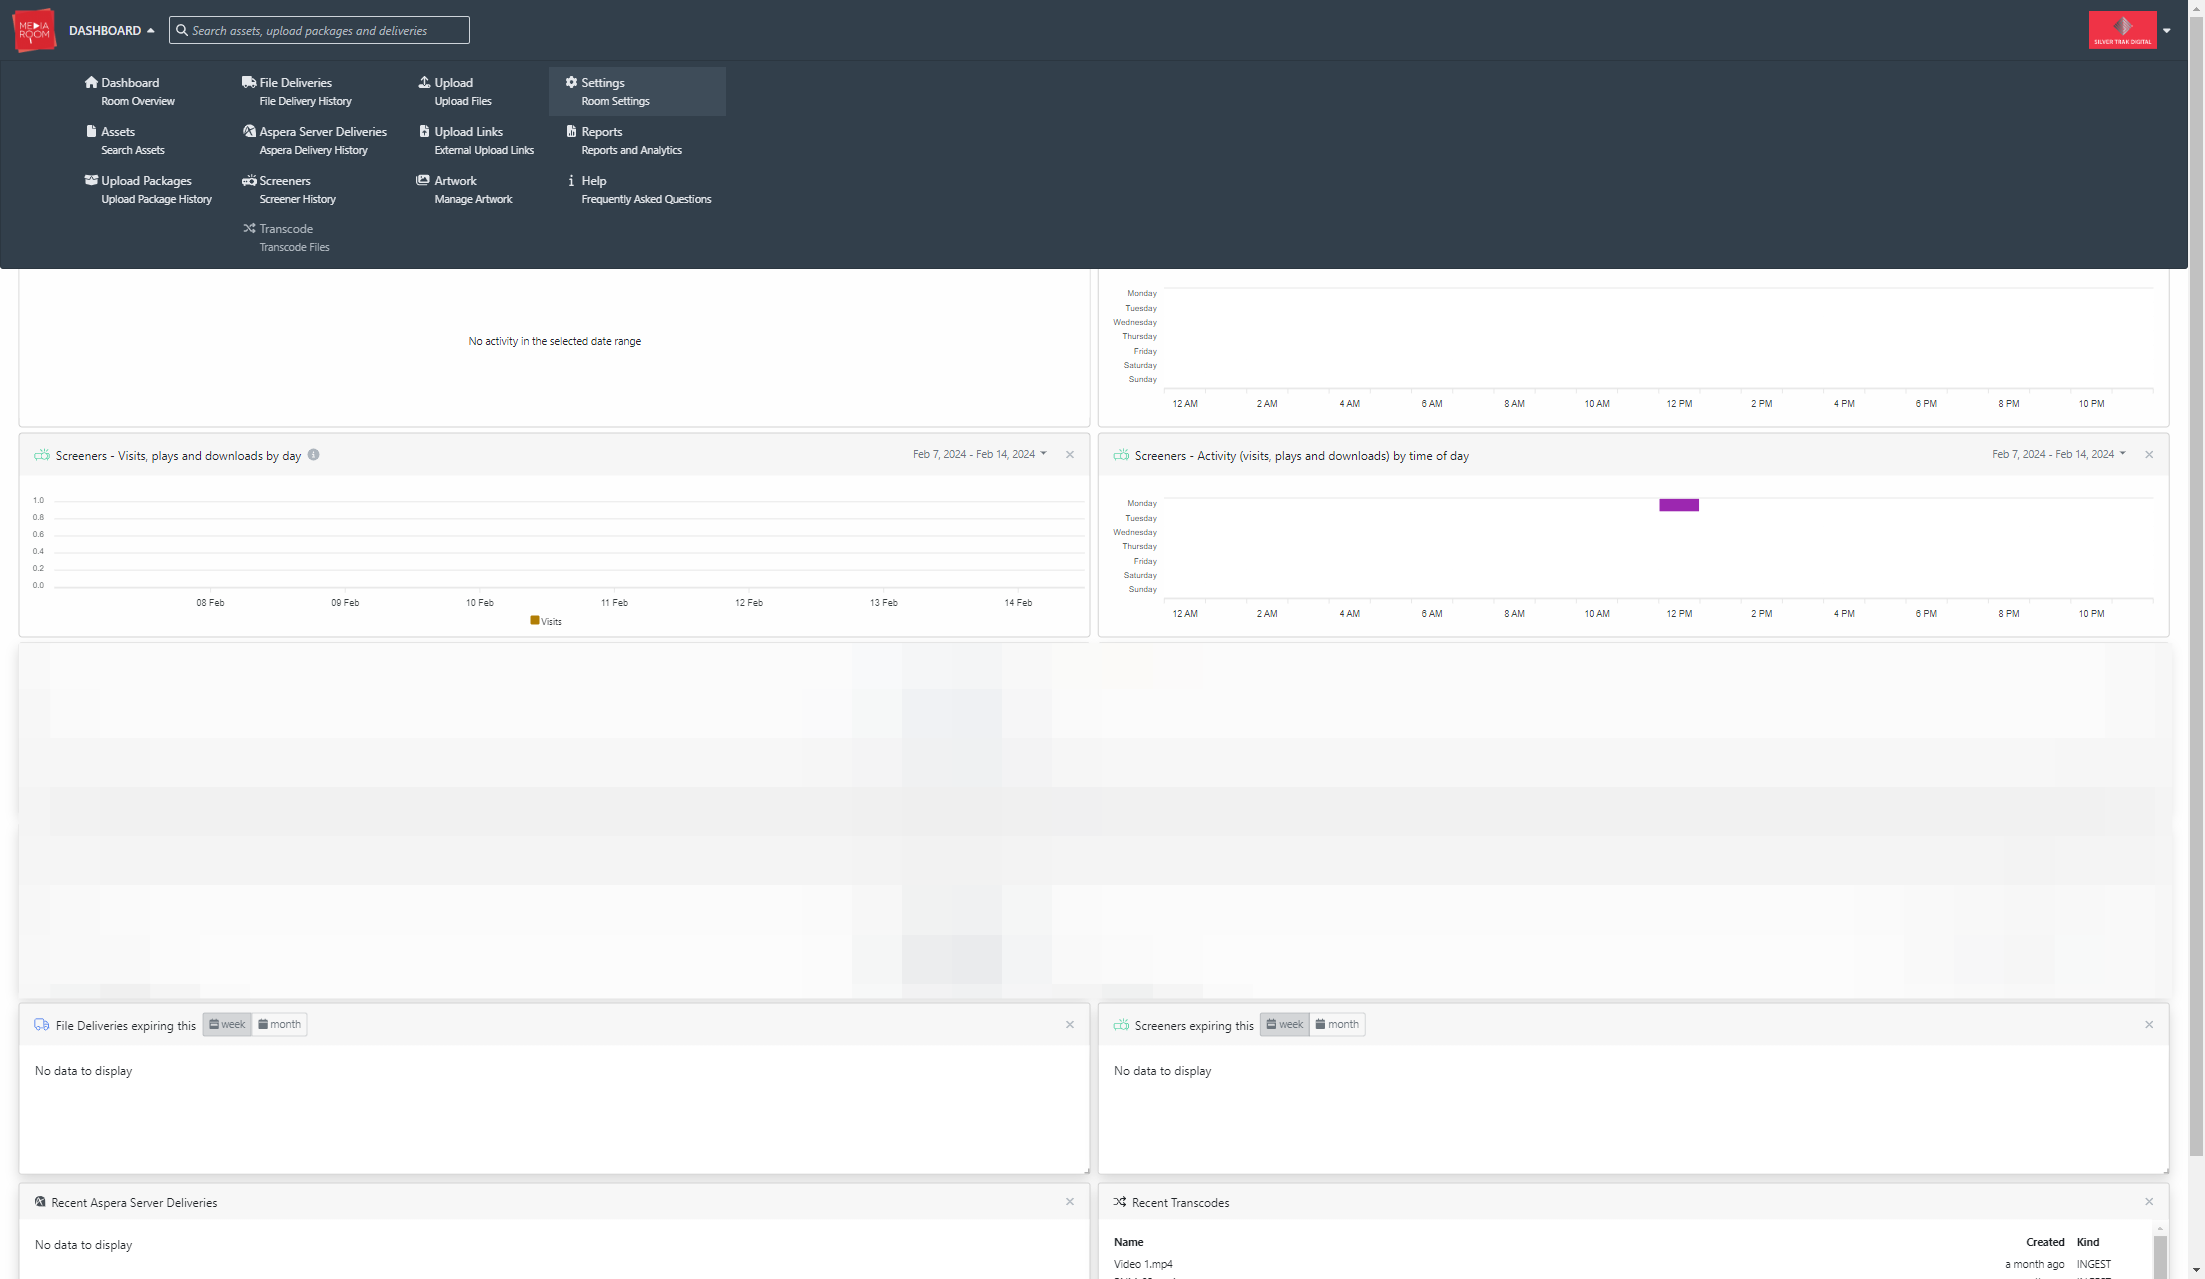This screenshot has width=2205, height=1279.
Task: Click the Aspera Server Deliveries icon
Action: coord(249,131)
